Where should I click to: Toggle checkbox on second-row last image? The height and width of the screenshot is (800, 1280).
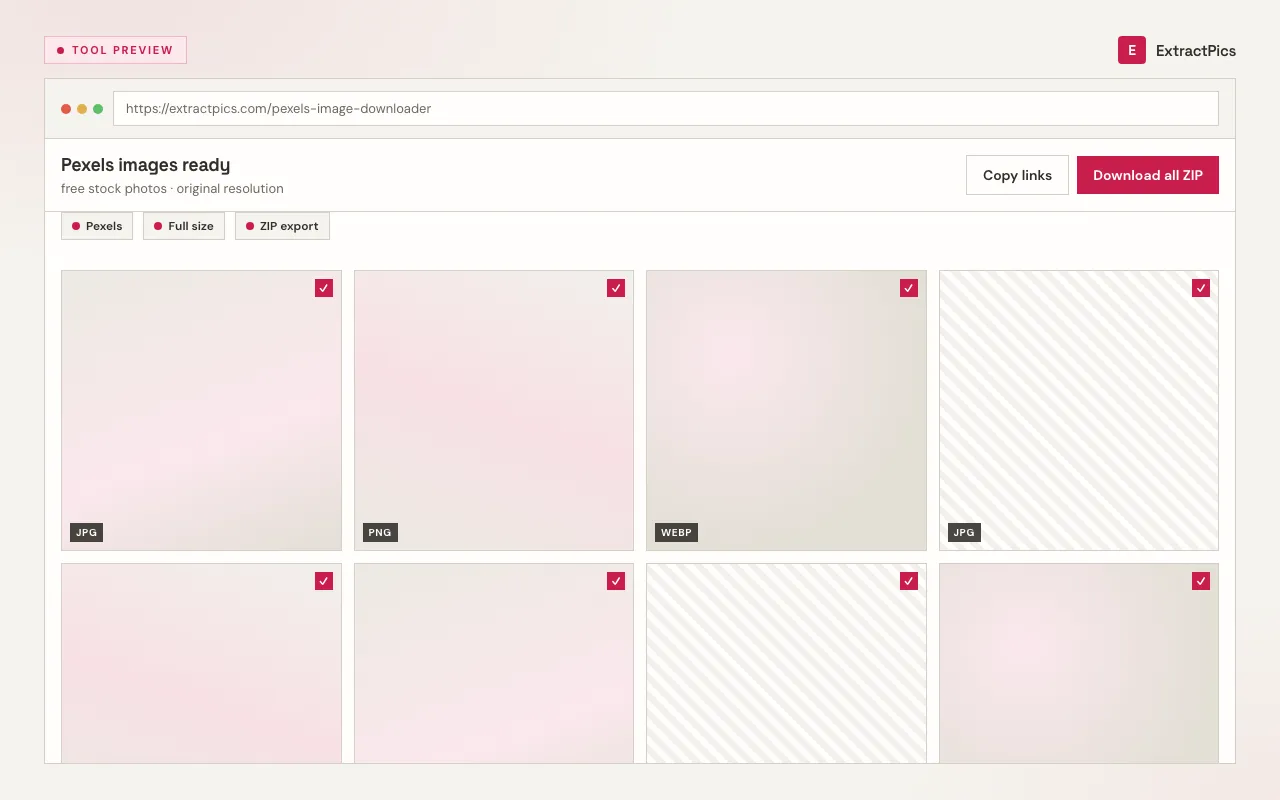click(x=1201, y=581)
